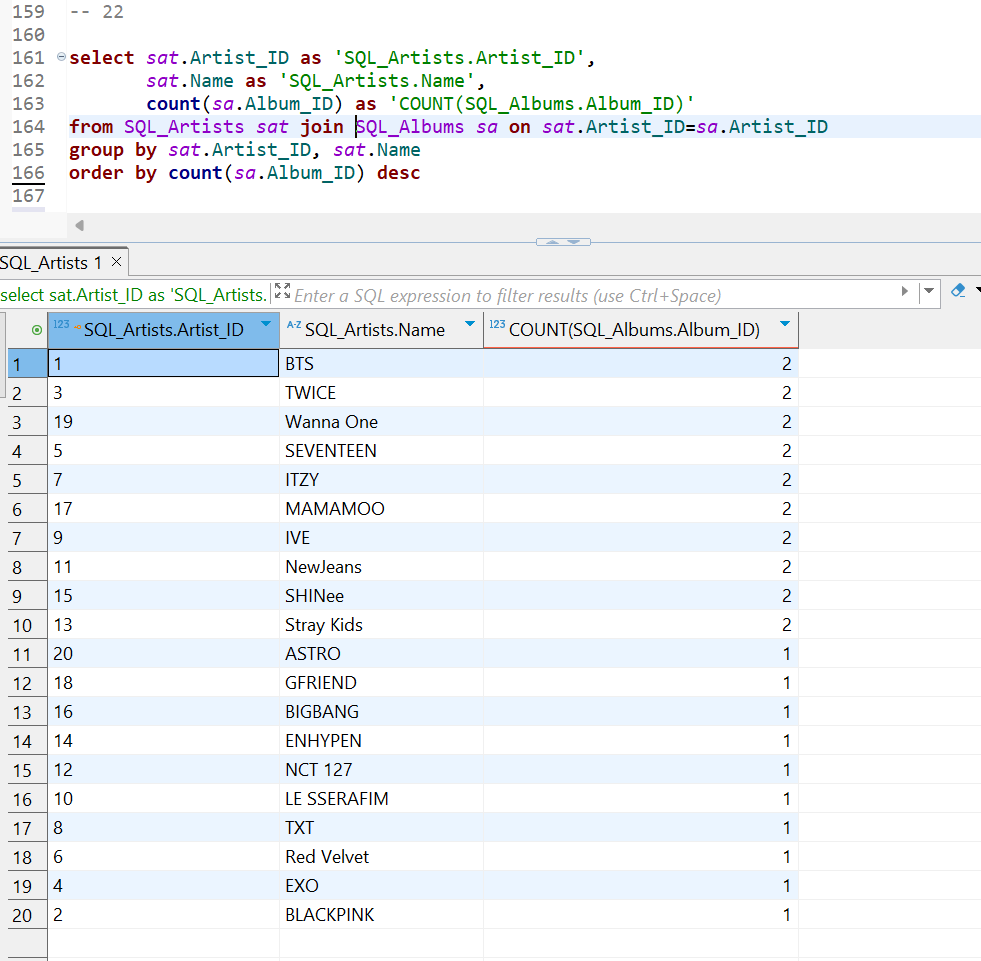The image size is (981, 961).
Task: Open the COUNT column filter dropdown
Action: 785,323
